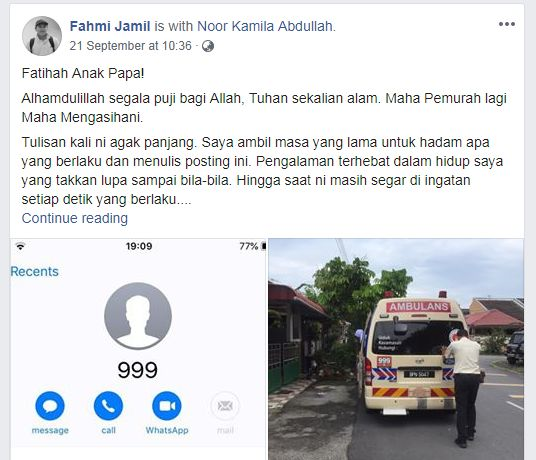Click the 21 September post timestamp
The height and width of the screenshot is (460, 536).
[x=131, y=46]
